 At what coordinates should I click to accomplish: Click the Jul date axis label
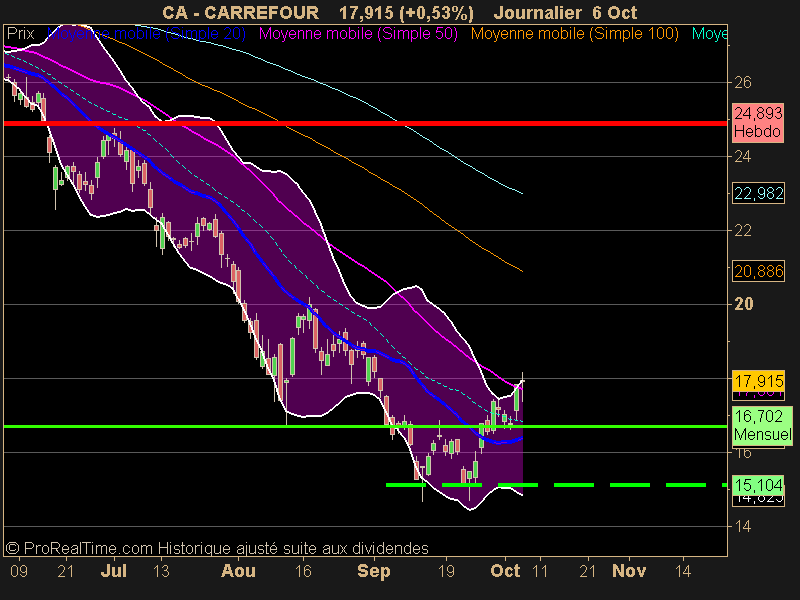coord(114,570)
